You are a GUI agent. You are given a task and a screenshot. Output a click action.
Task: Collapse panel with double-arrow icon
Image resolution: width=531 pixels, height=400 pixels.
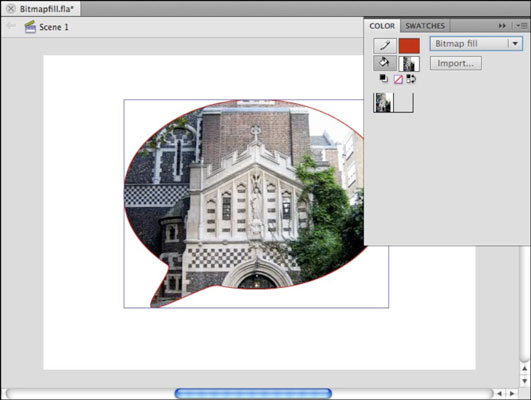[502, 26]
